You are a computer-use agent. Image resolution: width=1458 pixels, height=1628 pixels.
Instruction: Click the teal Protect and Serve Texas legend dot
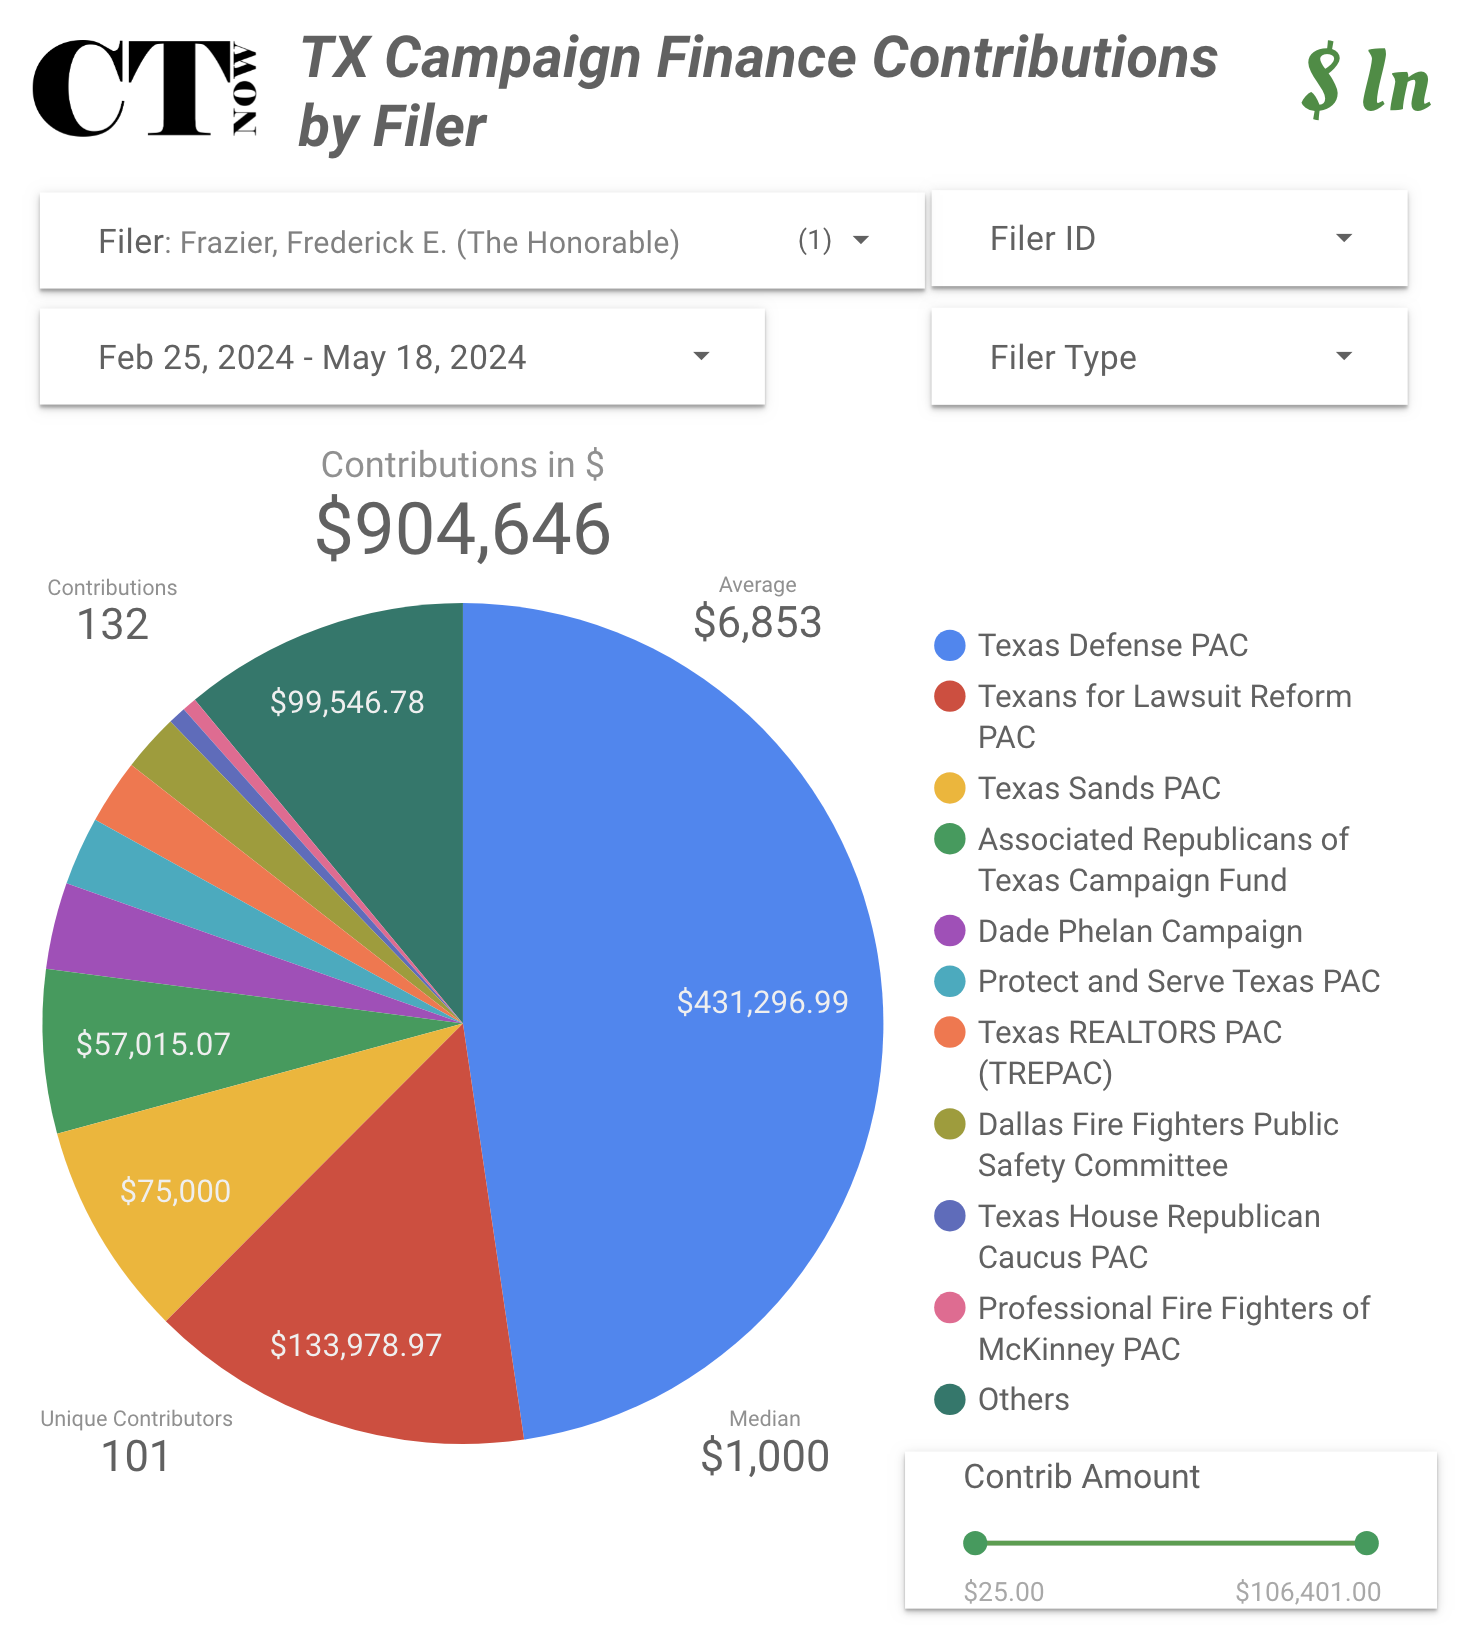[x=949, y=981]
